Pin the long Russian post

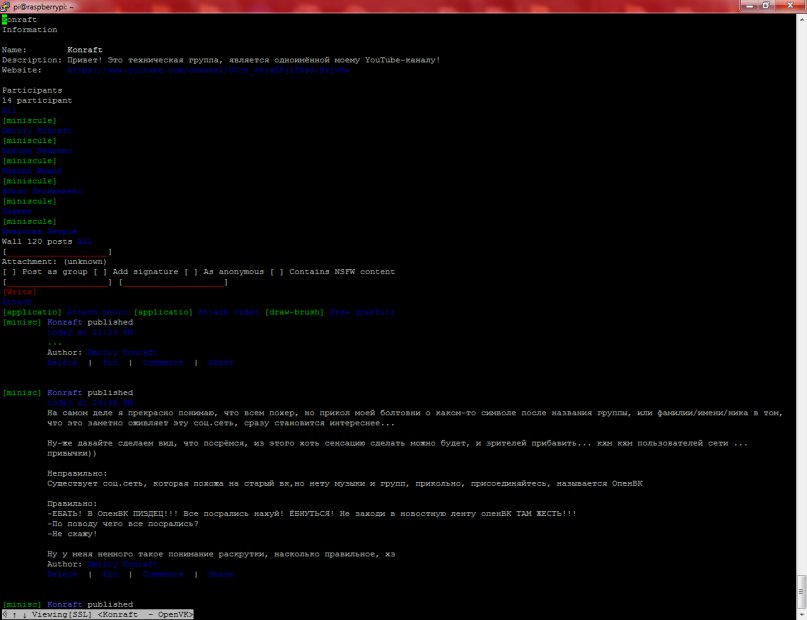110,574
